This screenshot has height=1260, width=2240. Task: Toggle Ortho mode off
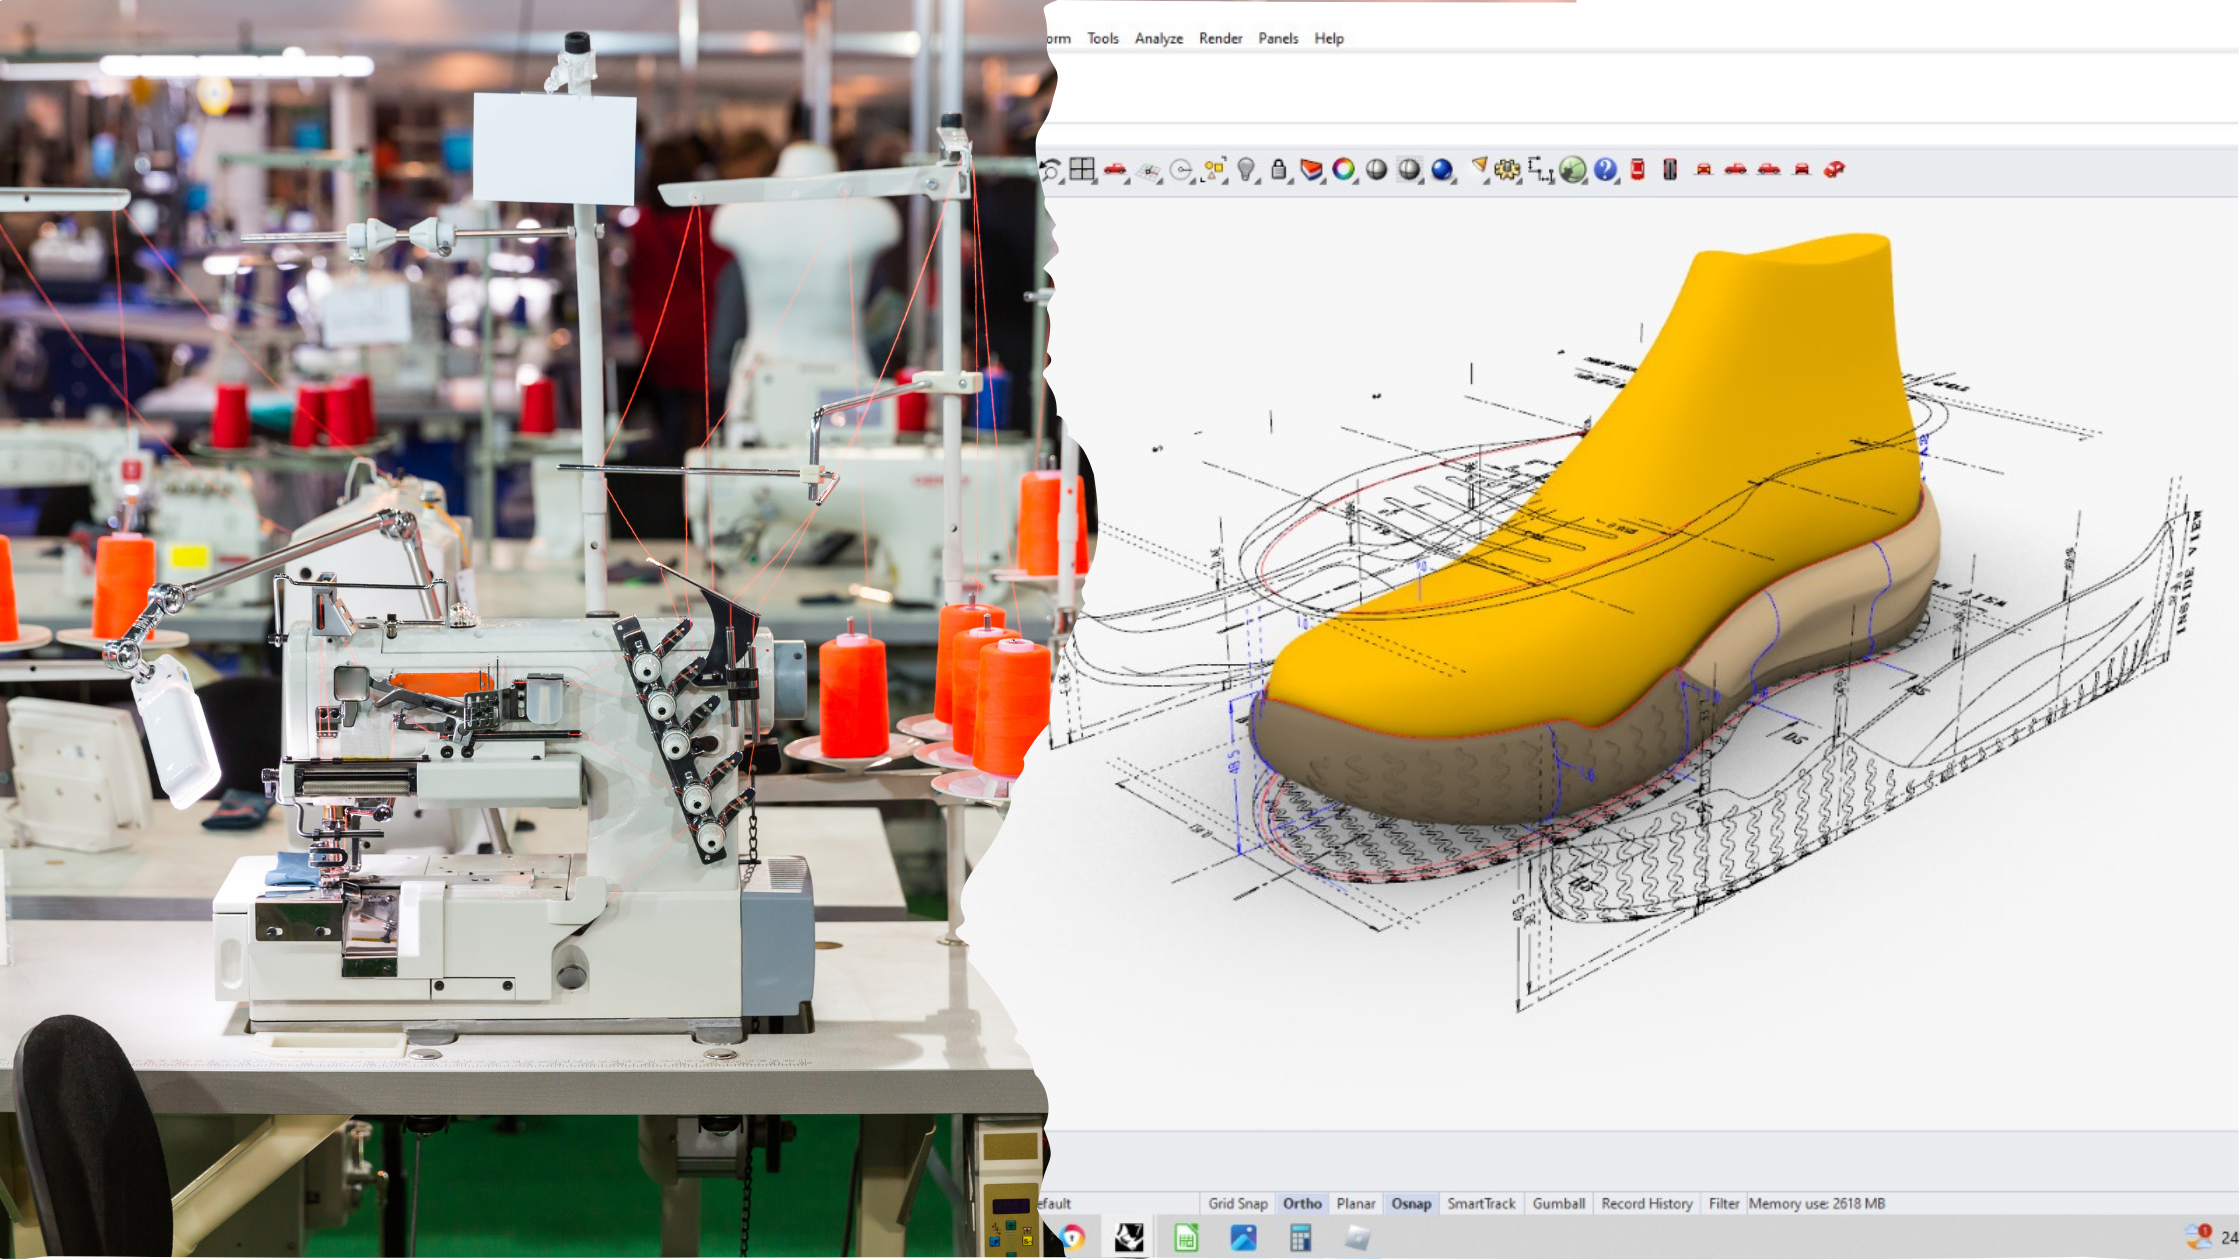(x=1302, y=1203)
